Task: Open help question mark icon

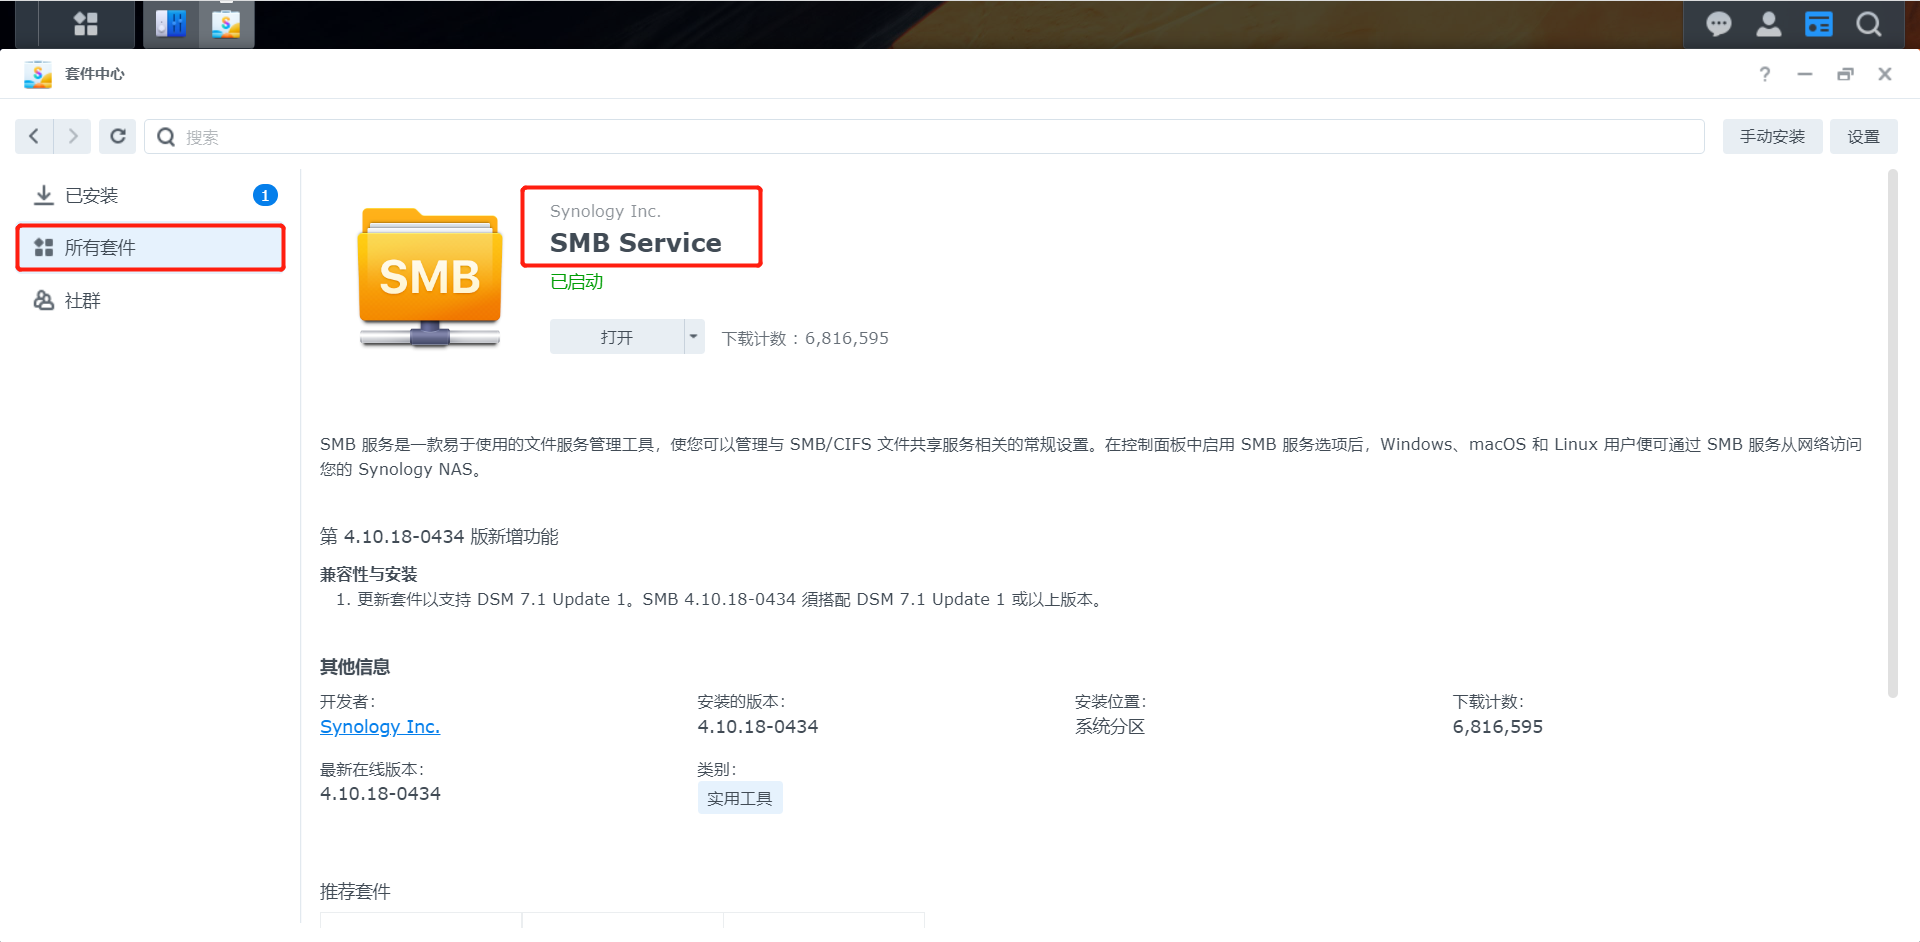Action: (x=1764, y=74)
